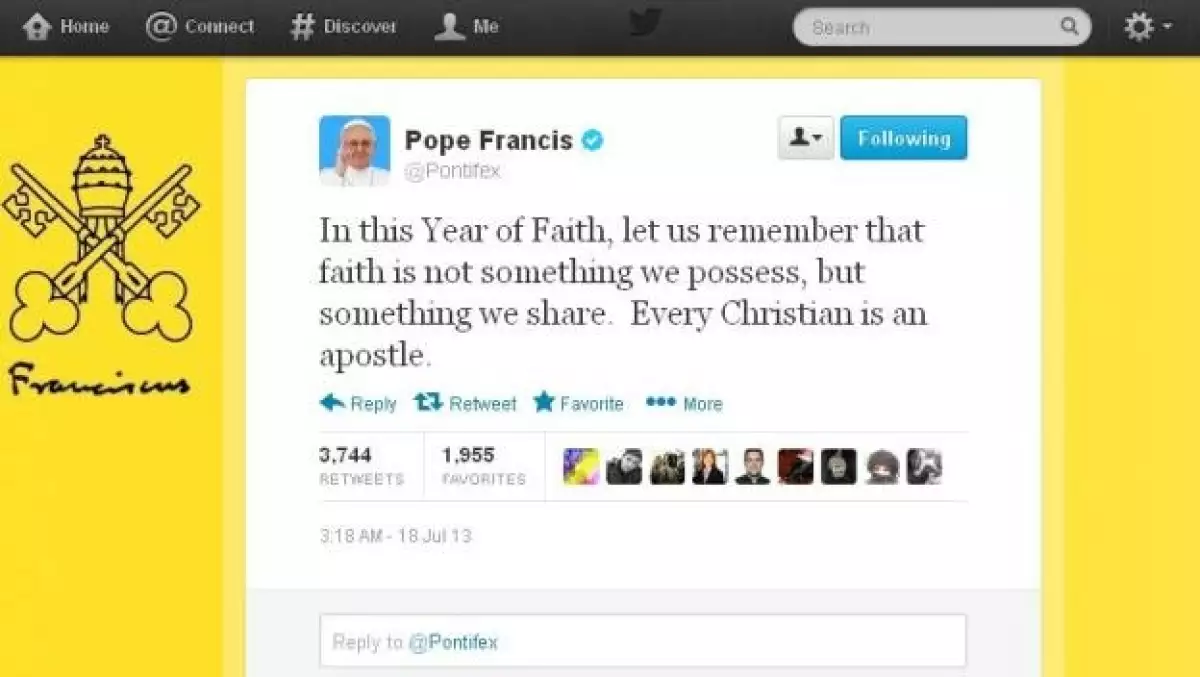
Task: Open Pope Francis profile picture
Action: pyautogui.click(x=354, y=150)
